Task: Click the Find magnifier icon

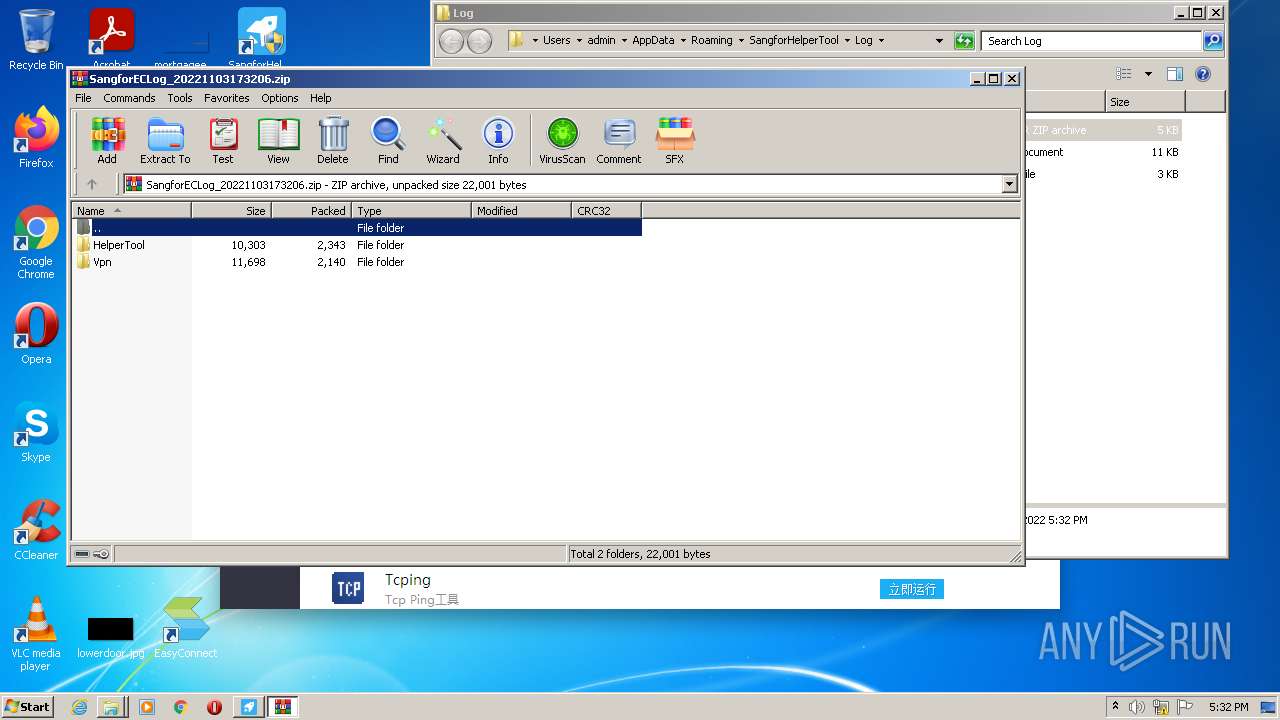Action: point(388,141)
